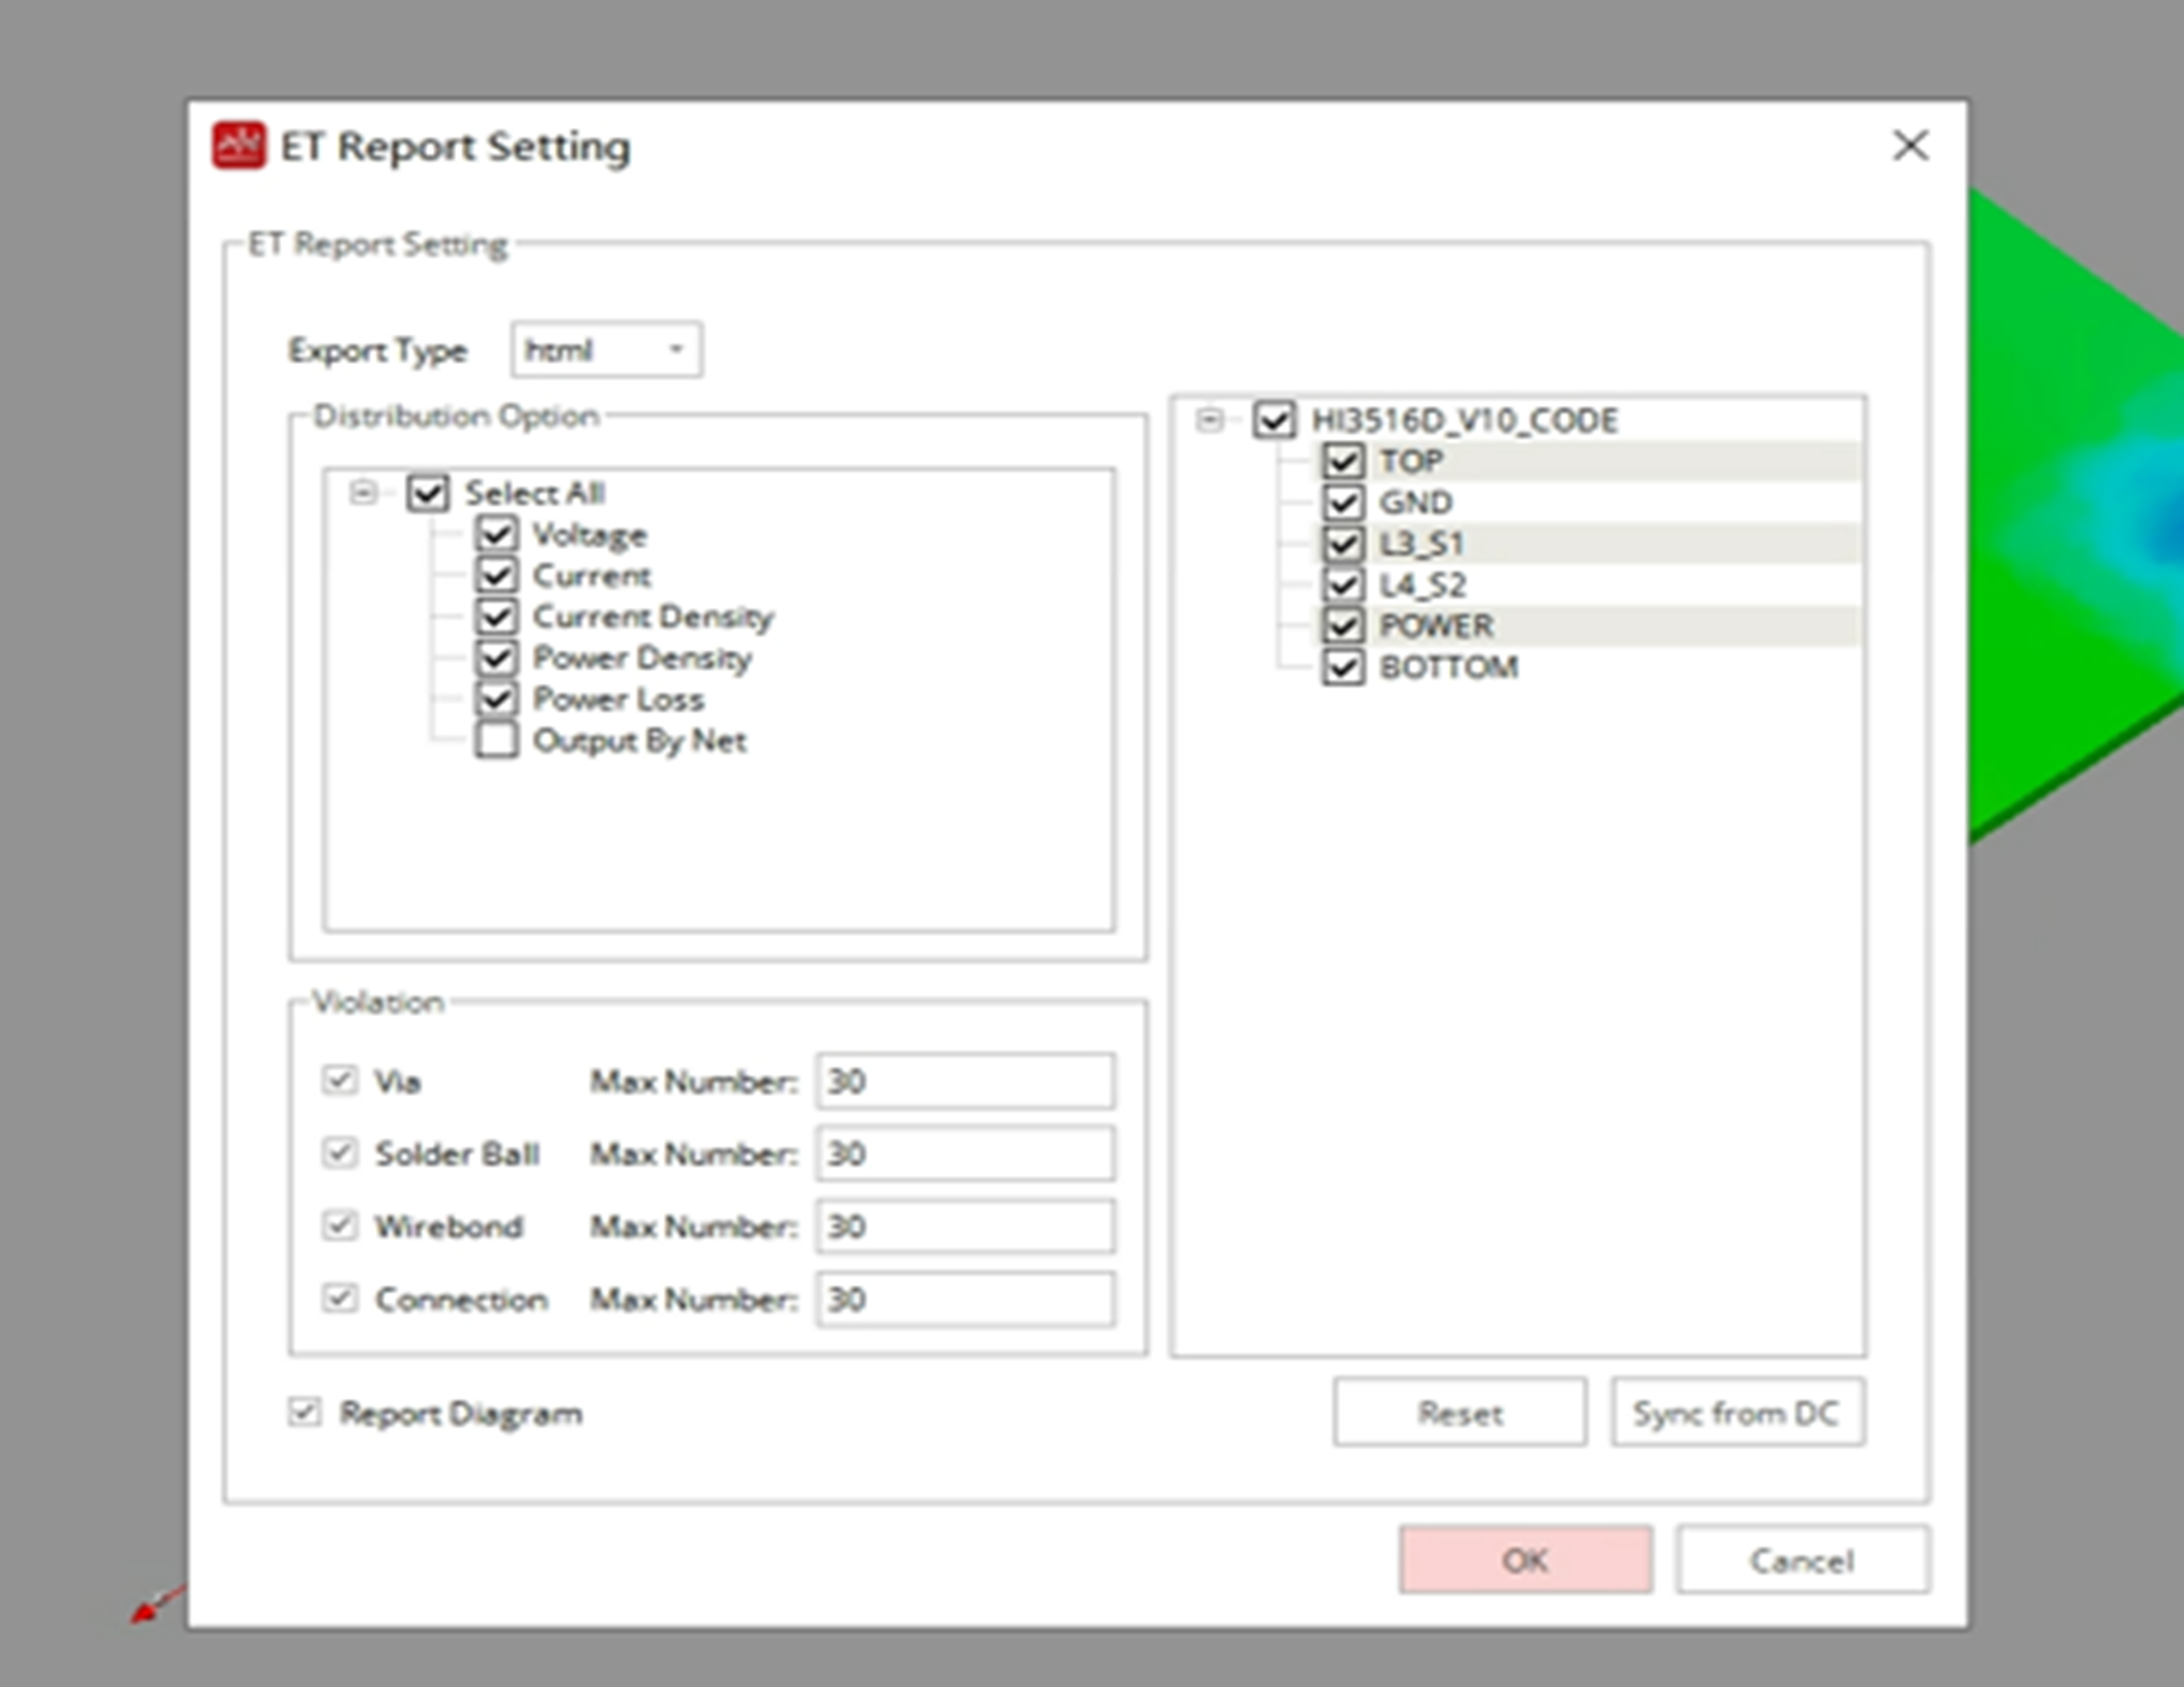Screen dimensions: 2184x1687
Task: Click the Sync from DC button
Action: (x=1738, y=1413)
